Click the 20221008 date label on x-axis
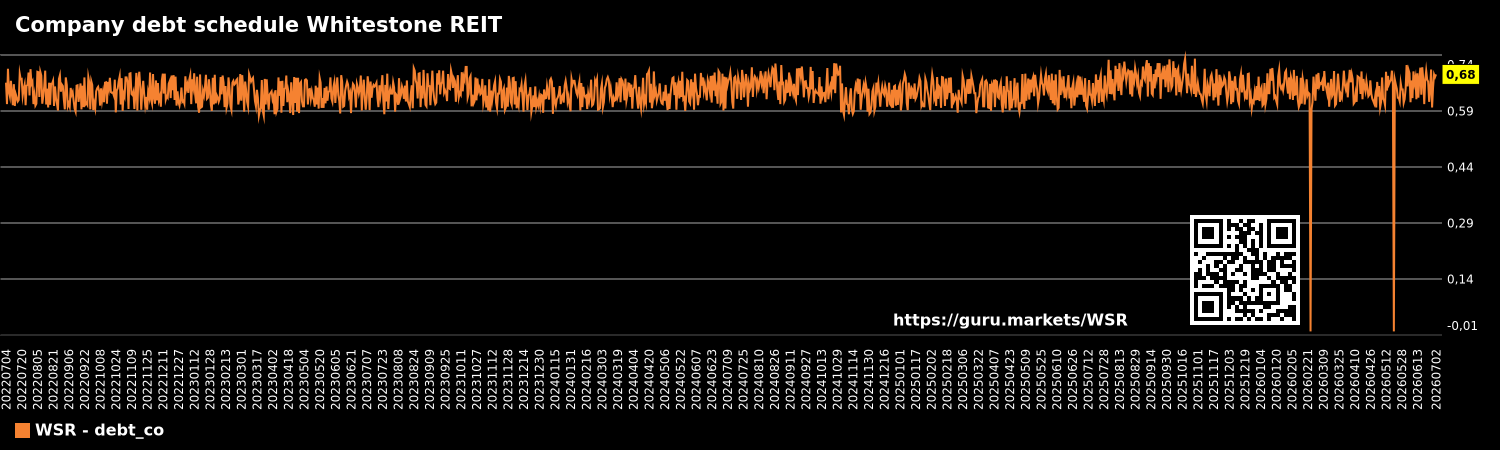The width and height of the screenshot is (1500, 450). (x=101, y=379)
